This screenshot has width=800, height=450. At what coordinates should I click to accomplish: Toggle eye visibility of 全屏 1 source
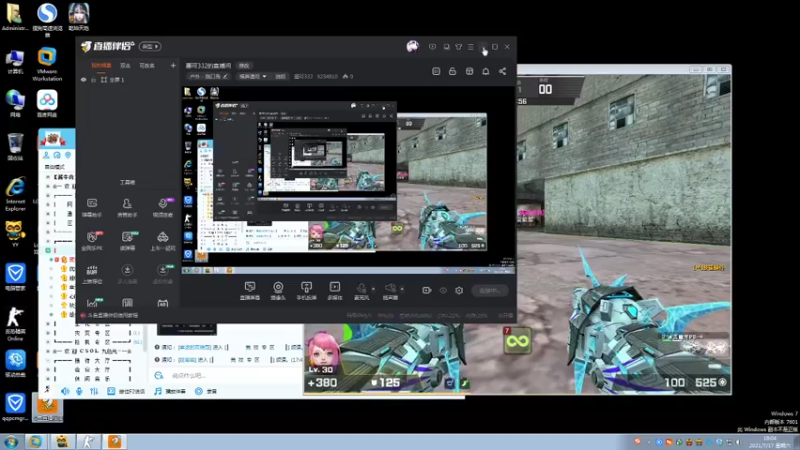(84, 80)
